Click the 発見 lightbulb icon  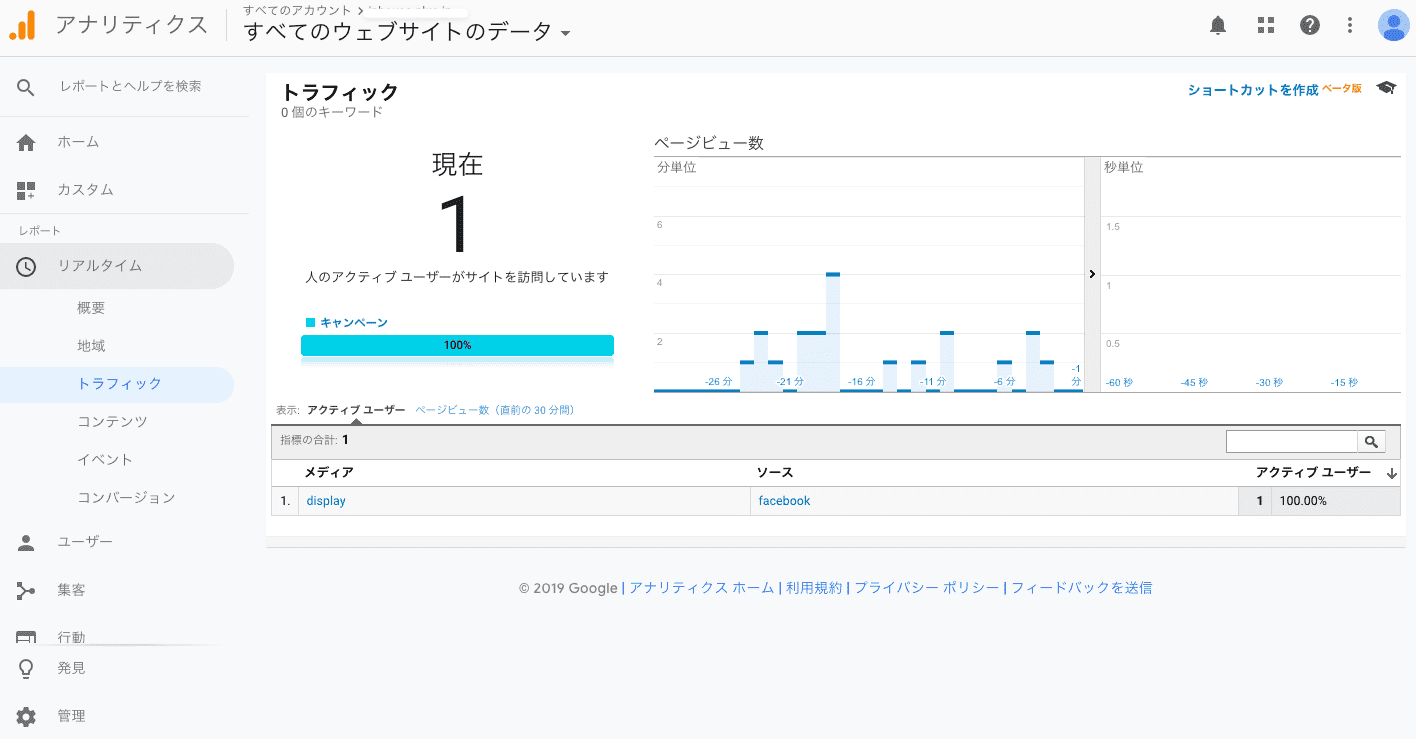tap(26, 668)
